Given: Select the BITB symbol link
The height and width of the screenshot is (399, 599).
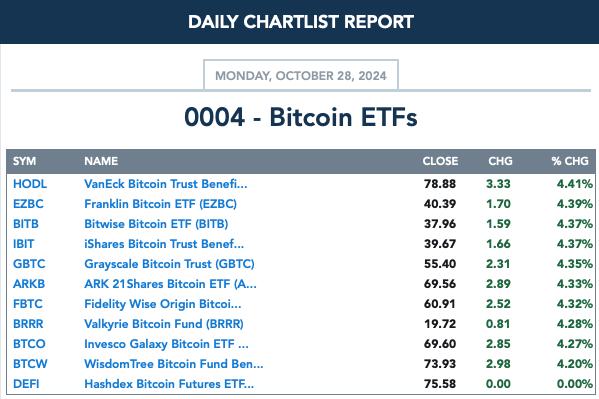Looking at the screenshot, I should click(26, 224).
